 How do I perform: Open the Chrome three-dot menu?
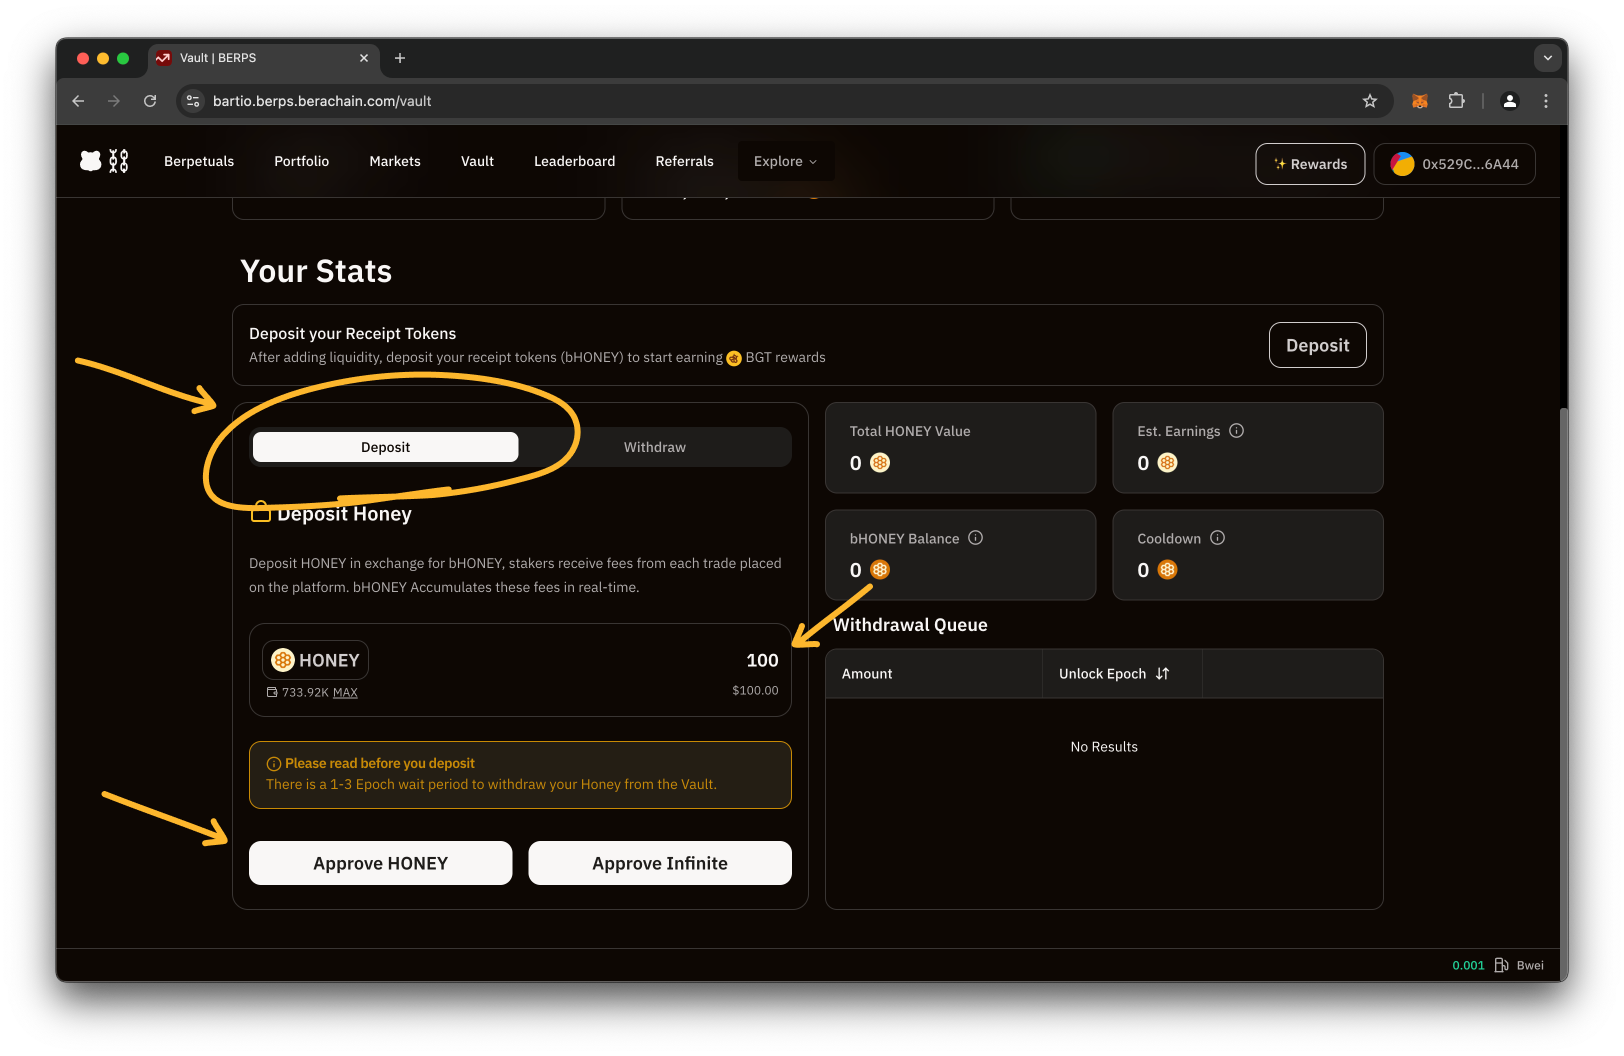point(1546,101)
